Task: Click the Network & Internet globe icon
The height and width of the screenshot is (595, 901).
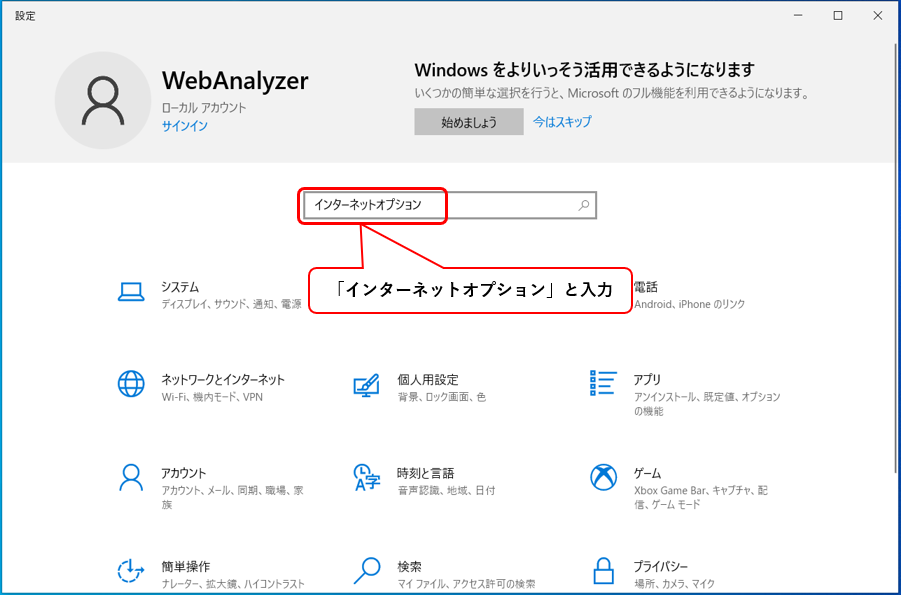Action: (x=131, y=383)
